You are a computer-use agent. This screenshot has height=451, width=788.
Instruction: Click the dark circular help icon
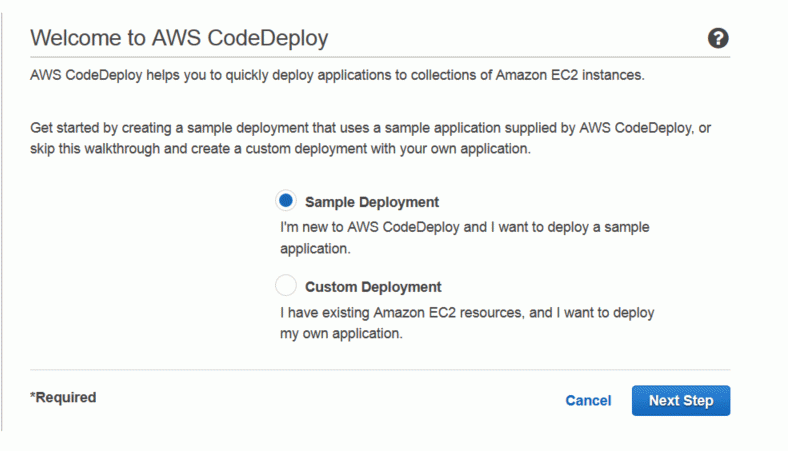718,38
